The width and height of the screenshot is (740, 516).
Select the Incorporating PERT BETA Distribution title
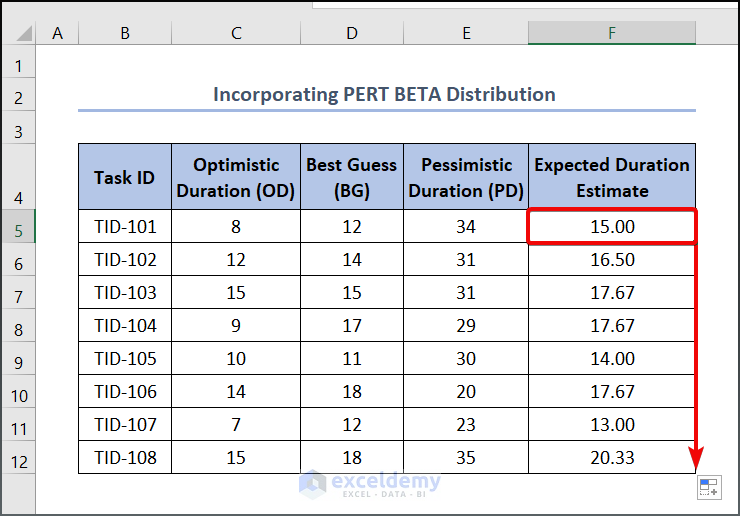[x=385, y=95]
